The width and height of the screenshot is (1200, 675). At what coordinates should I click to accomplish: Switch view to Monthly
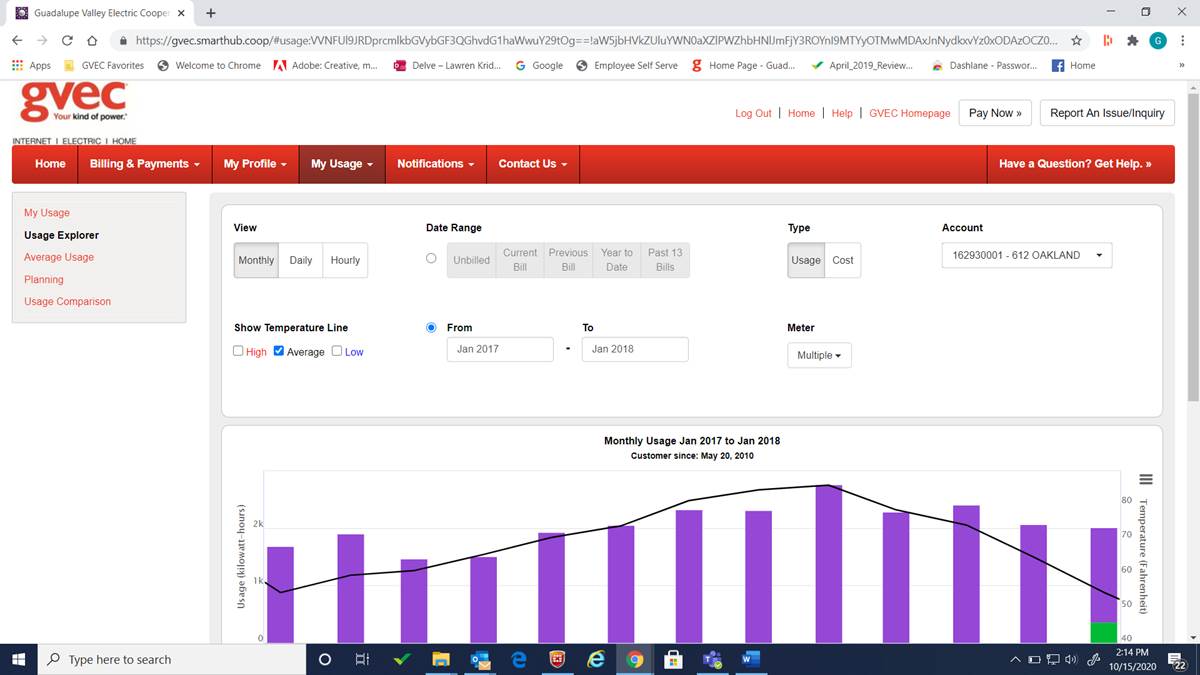(256, 260)
